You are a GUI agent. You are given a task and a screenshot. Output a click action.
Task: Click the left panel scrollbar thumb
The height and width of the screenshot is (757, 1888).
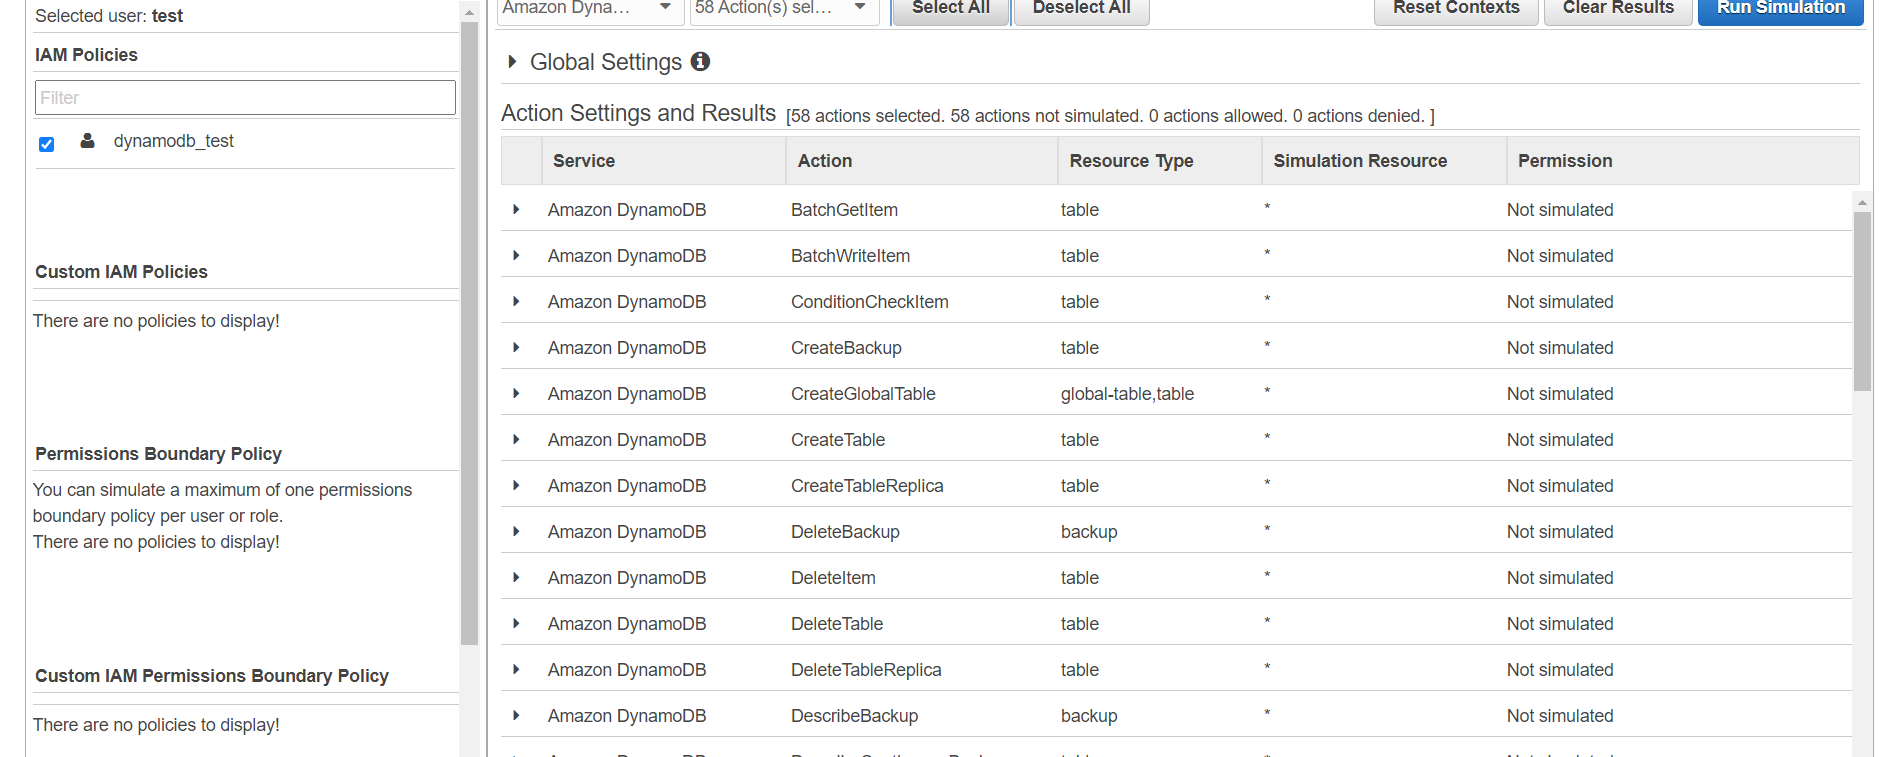tap(469, 333)
